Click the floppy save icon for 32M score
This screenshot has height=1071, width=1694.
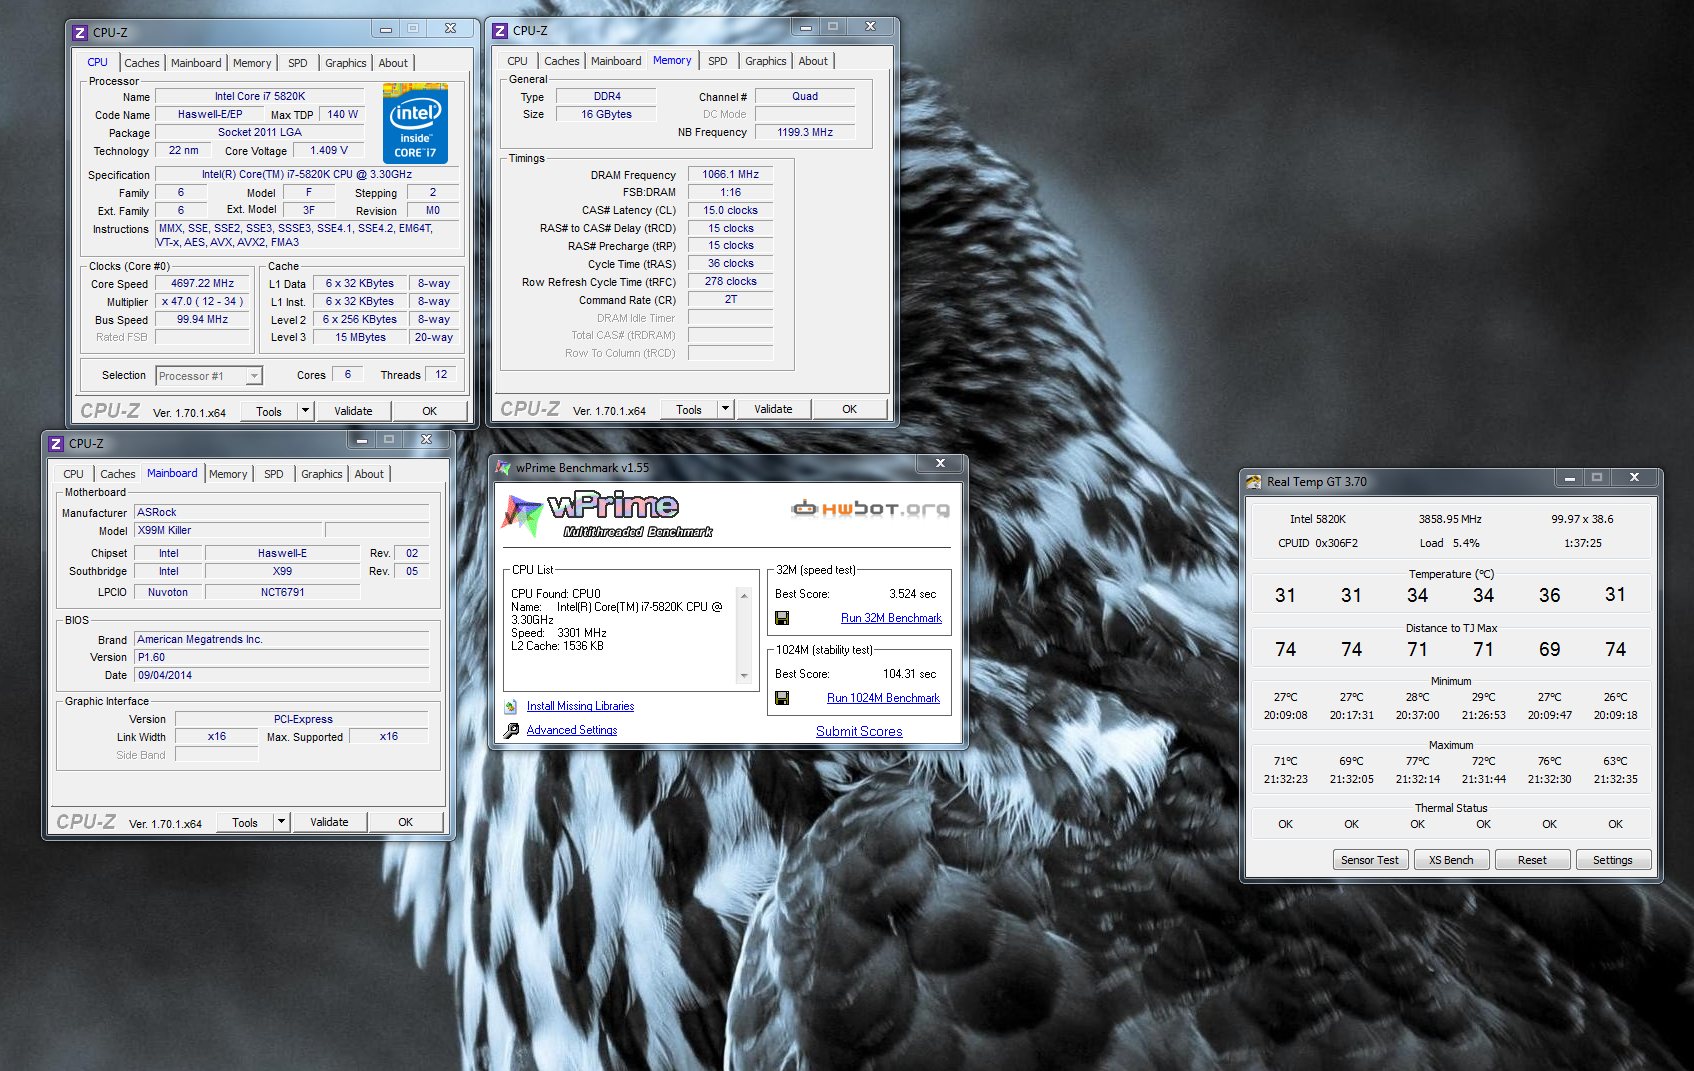[x=782, y=618]
